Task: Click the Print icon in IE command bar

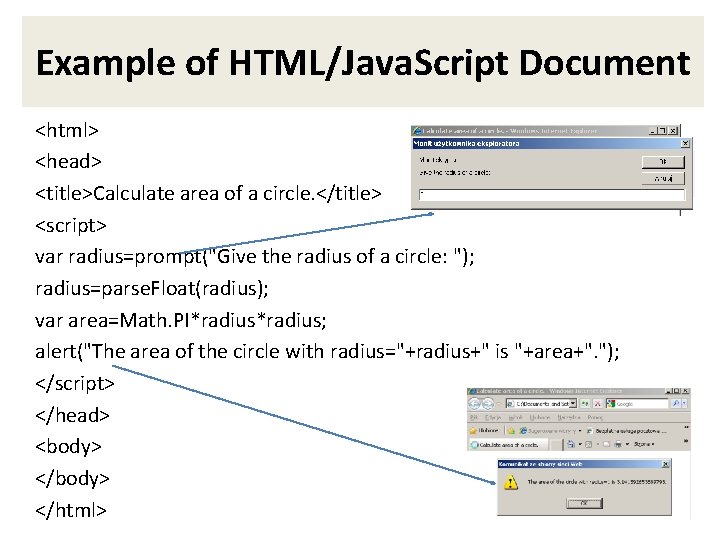Action: click(618, 444)
